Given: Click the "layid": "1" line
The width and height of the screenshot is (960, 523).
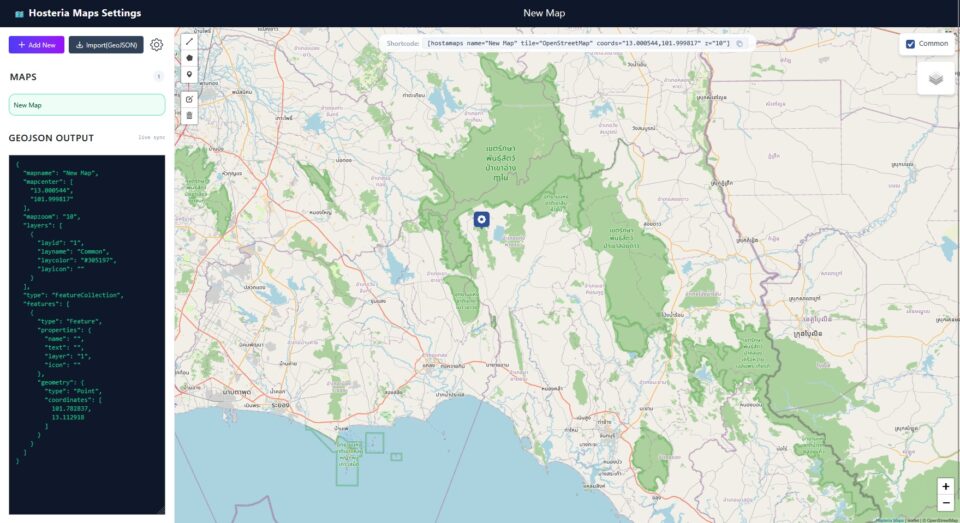Looking at the screenshot, I should pos(60,243).
